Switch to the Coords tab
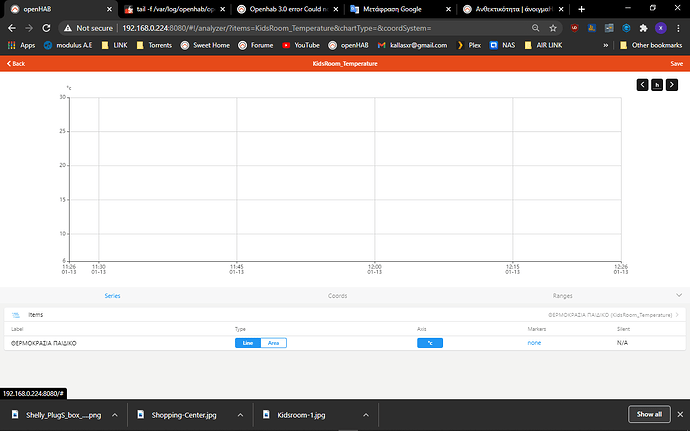690x431 pixels. 338,296
